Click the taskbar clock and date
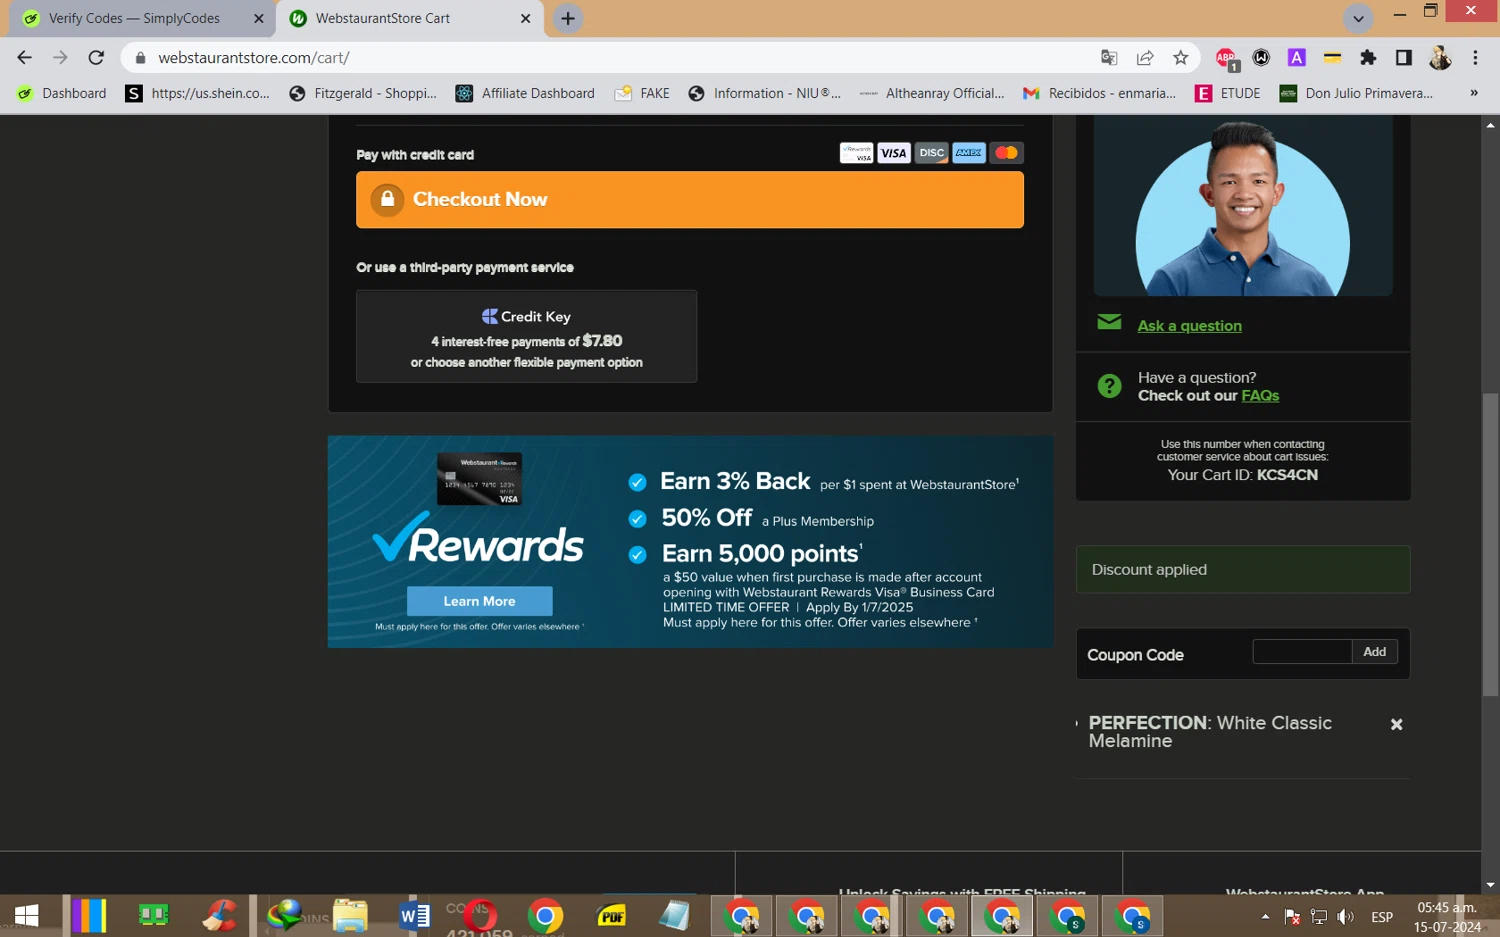1500x937 pixels. (1447, 916)
